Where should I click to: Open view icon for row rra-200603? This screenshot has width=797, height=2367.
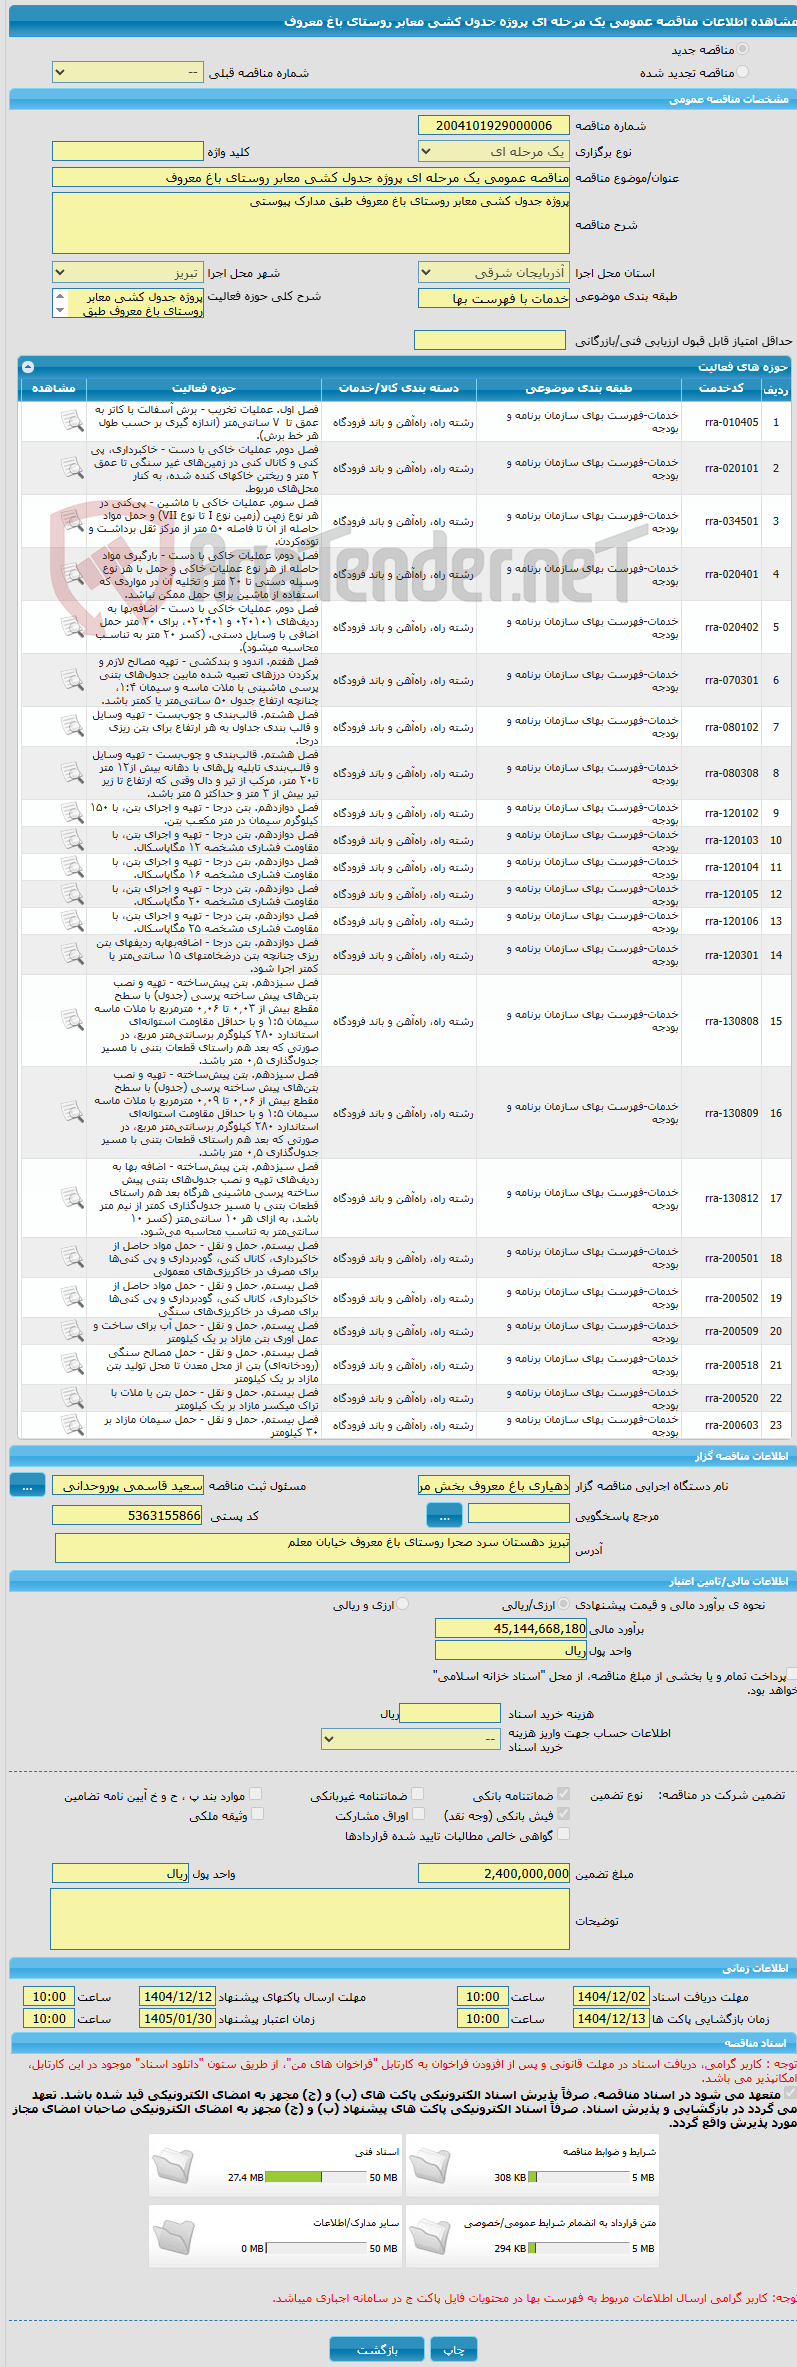[x=71, y=1425]
